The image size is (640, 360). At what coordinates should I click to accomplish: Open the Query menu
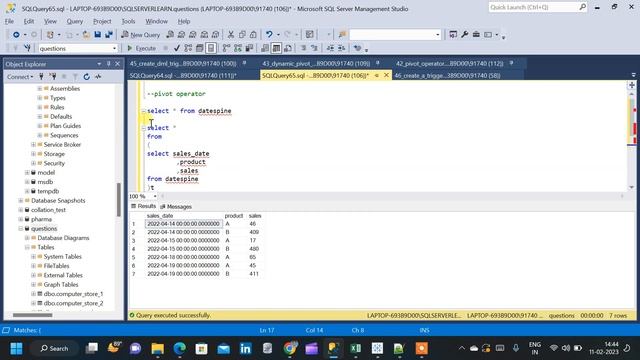pyautogui.click(x=75, y=21)
